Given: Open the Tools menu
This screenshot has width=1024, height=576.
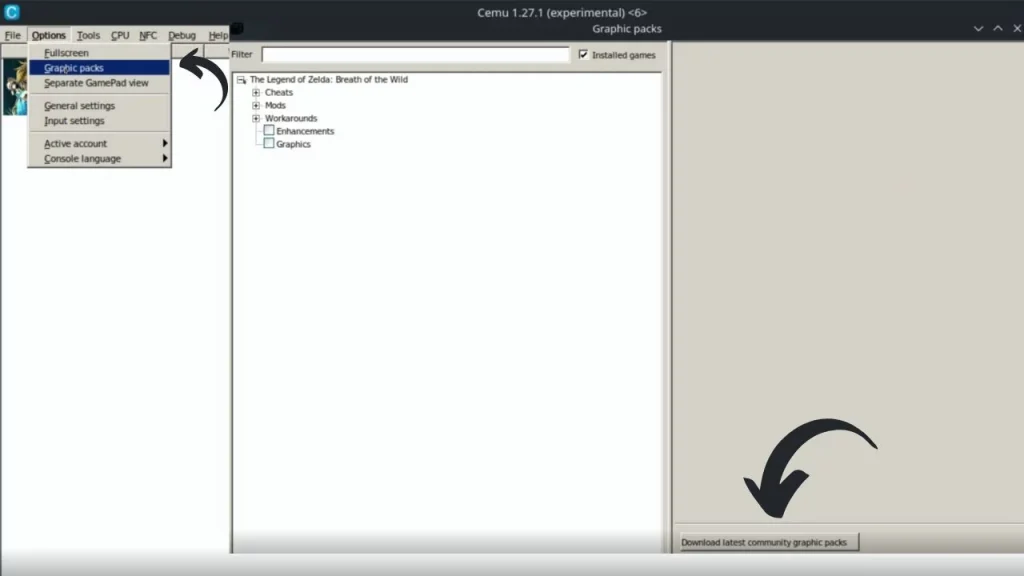Looking at the screenshot, I should 88,35.
